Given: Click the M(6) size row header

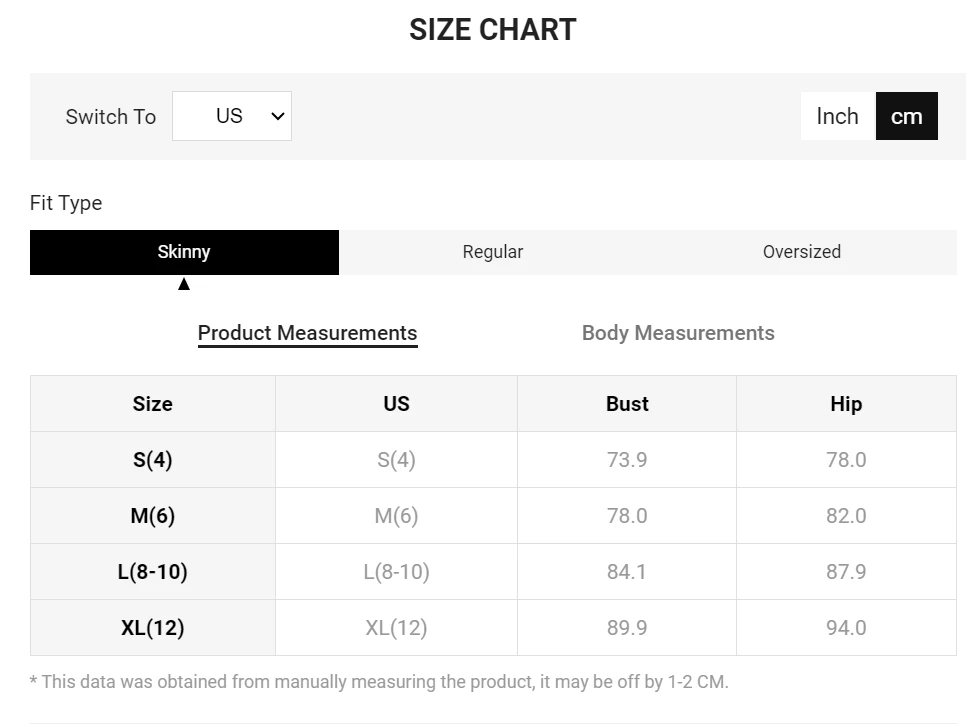Looking at the screenshot, I should [x=152, y=516].
